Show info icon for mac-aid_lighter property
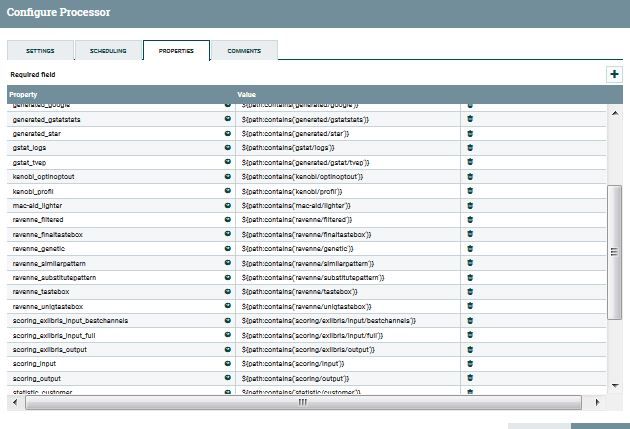Viewport: 630px width, 429px height. coord(228,204)
